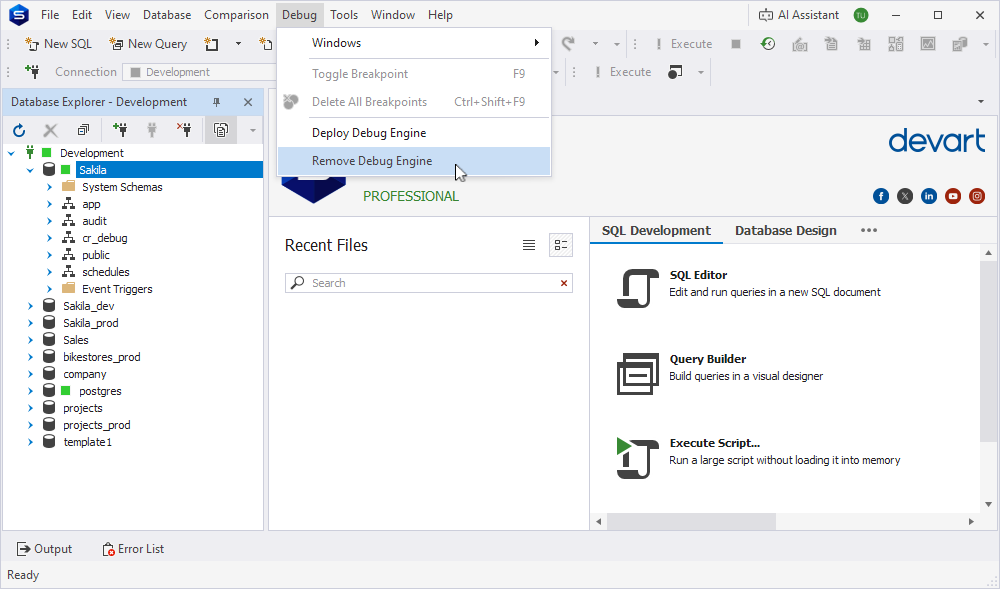Click the New Connection plug icon in Database Explorer

(x=120, y=130)
